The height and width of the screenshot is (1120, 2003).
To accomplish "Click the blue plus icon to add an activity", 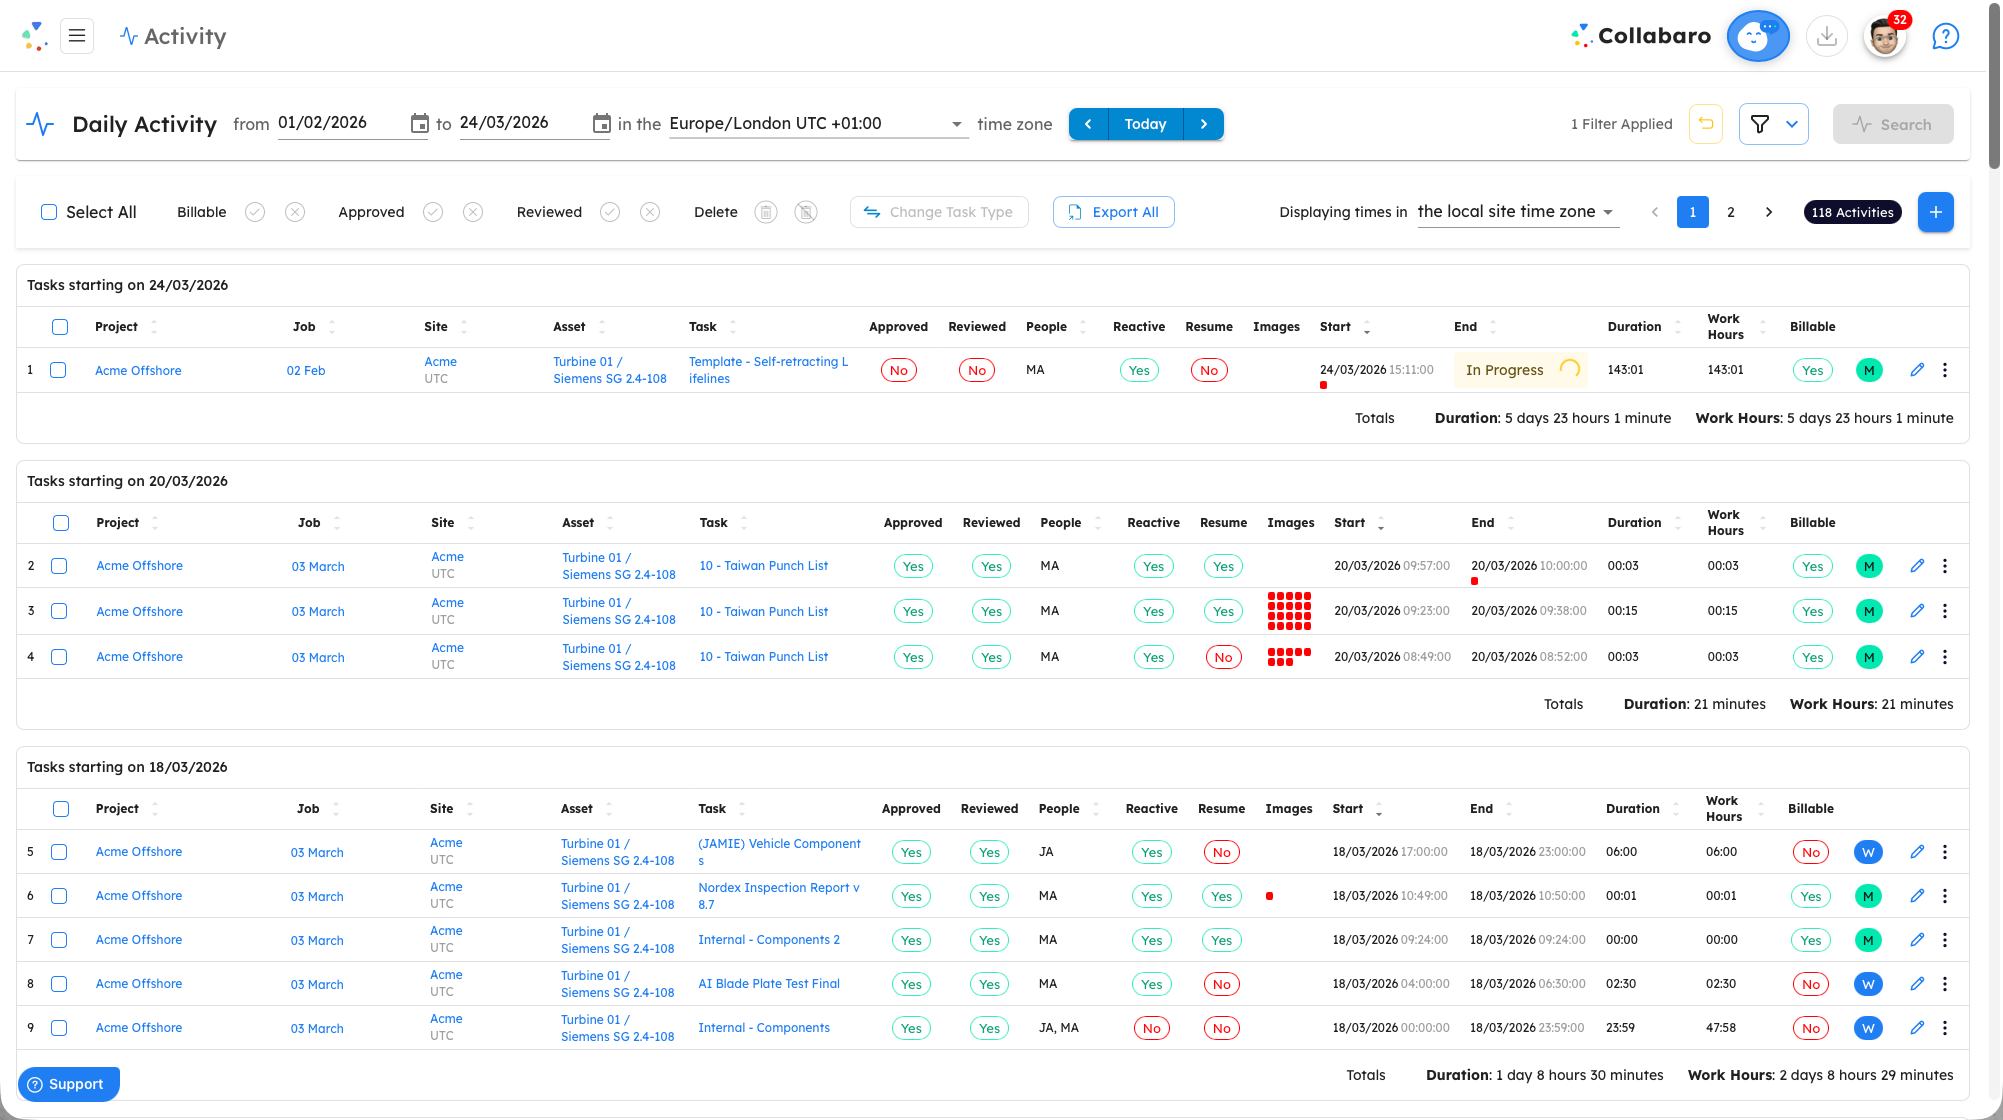I will pyautogui.click(x=1936, y=212).
